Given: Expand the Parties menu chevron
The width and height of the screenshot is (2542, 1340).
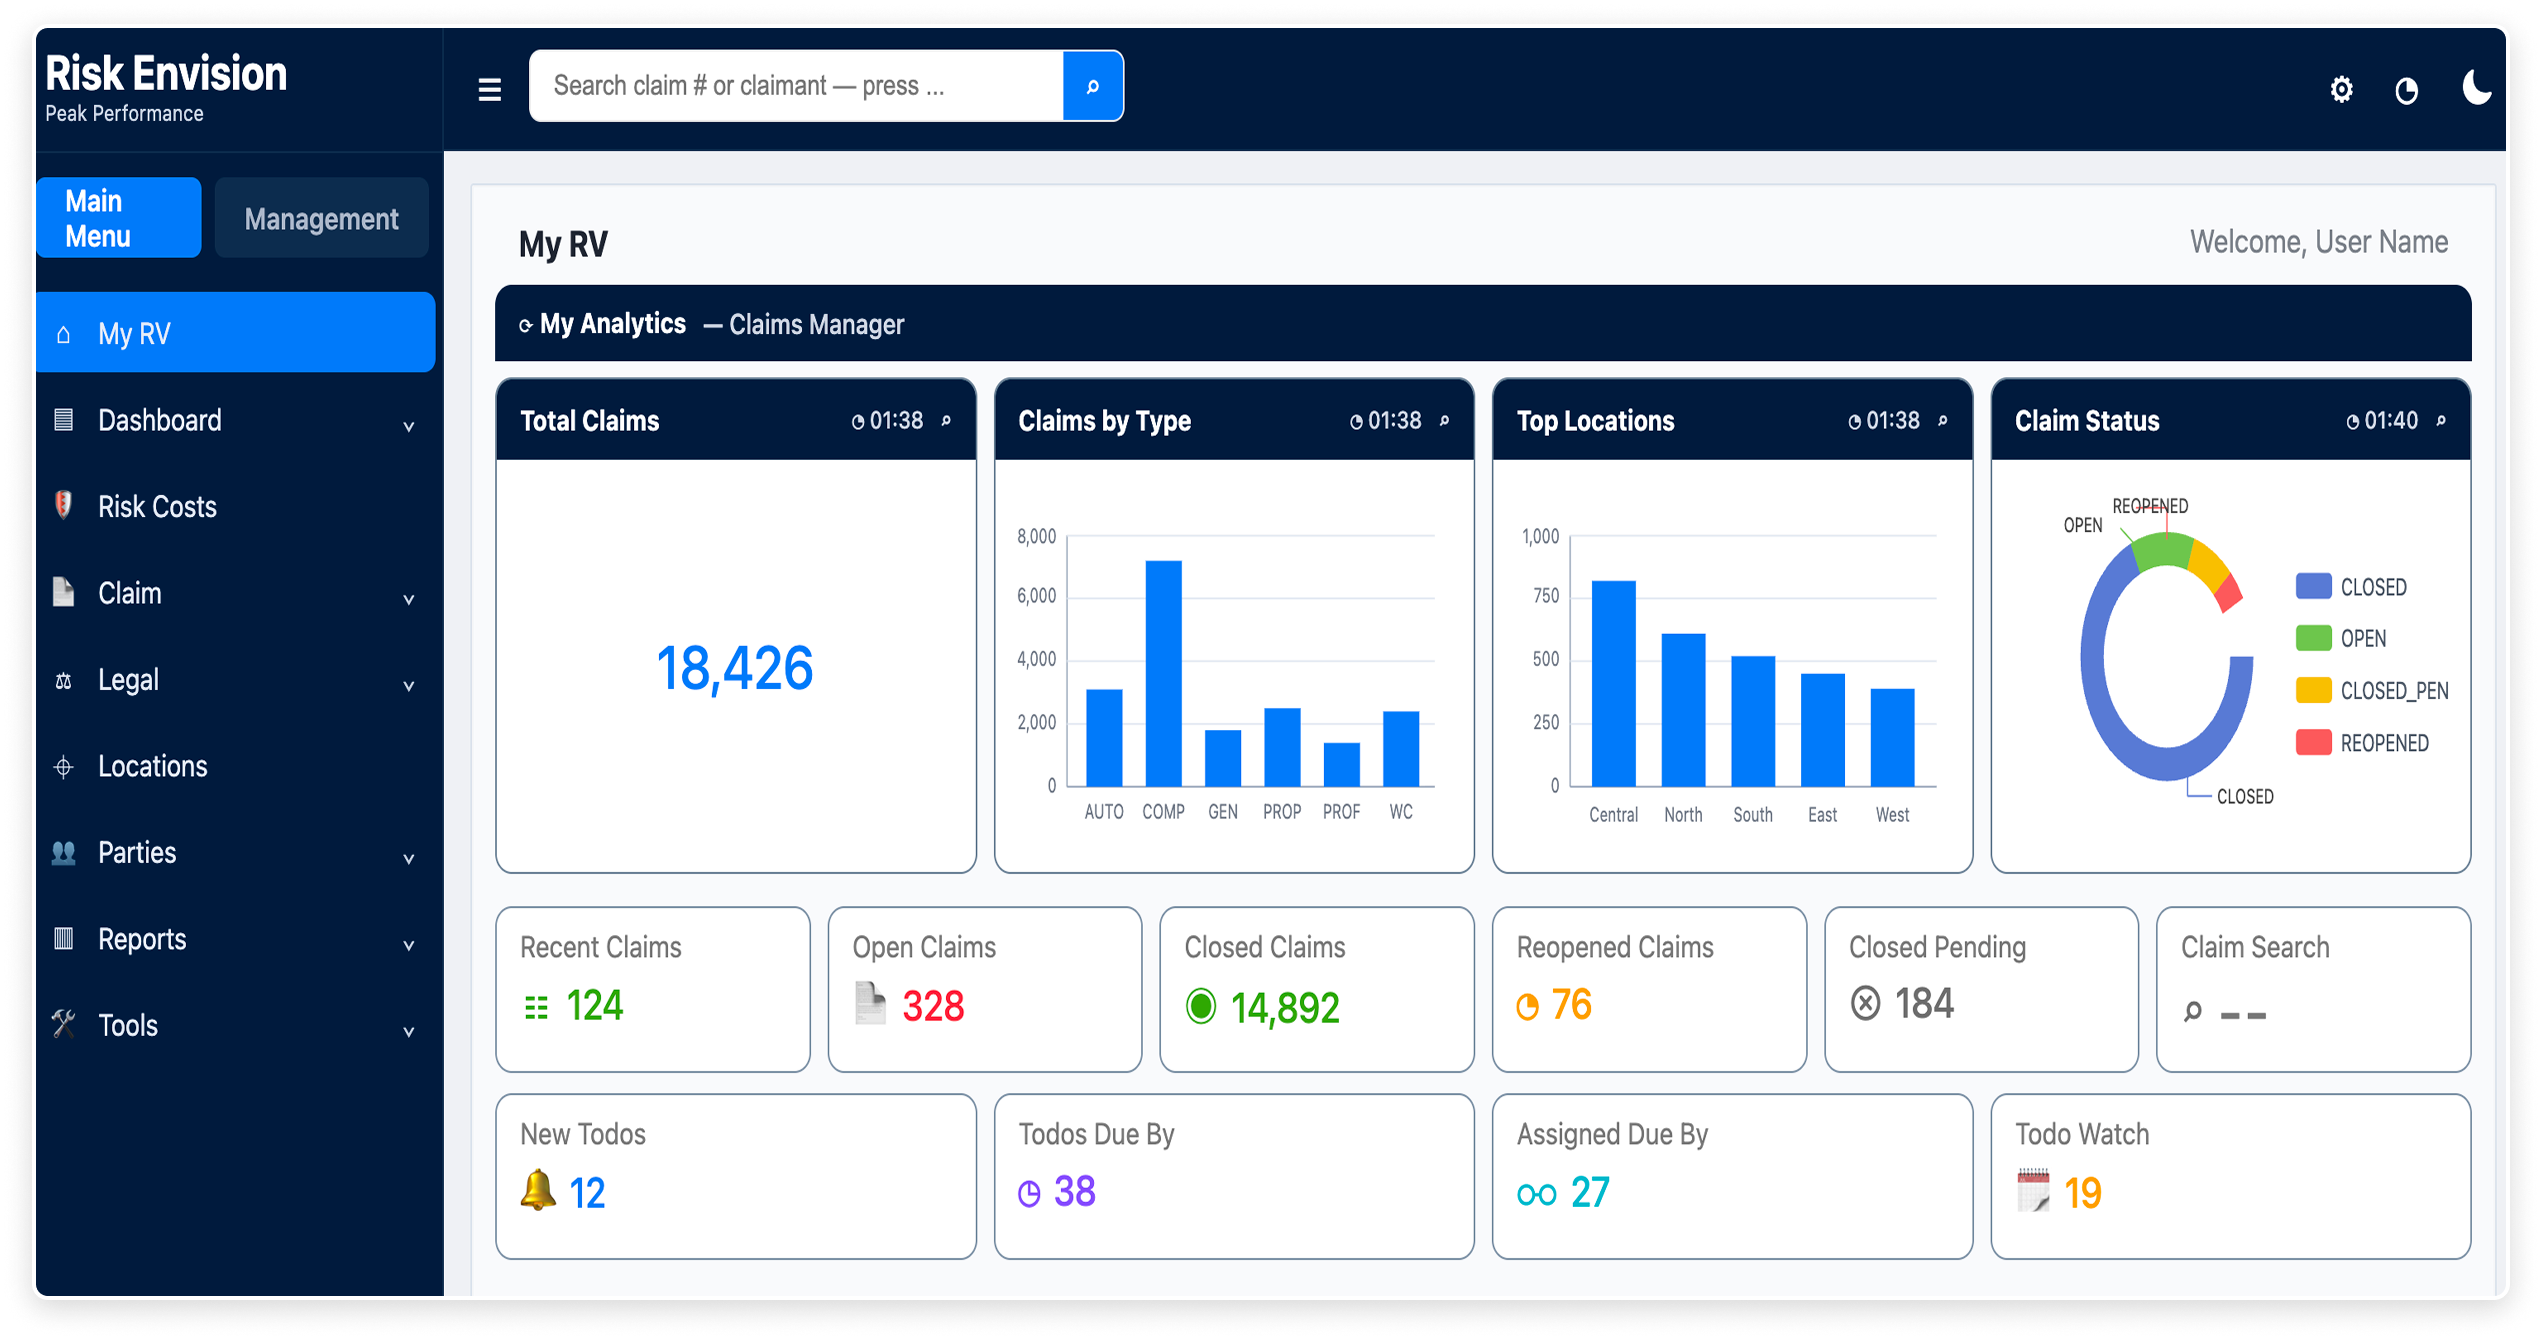Looking at the screenshot, I should click(x=408, y=857).
